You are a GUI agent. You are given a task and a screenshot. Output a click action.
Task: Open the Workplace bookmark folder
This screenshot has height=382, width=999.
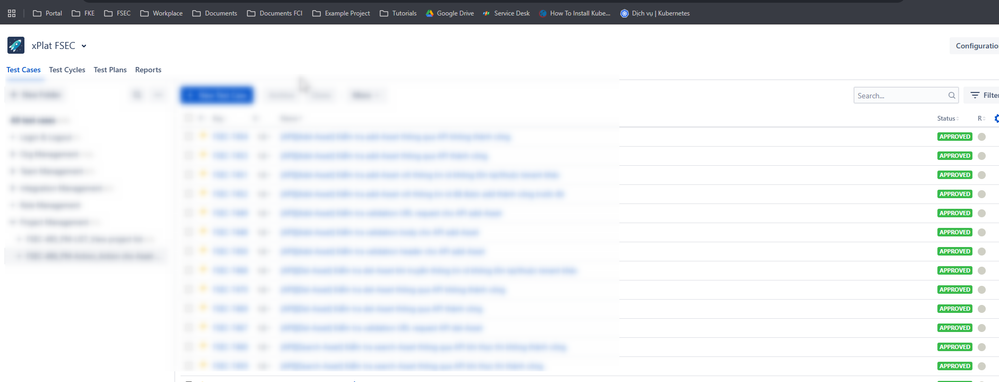(x=161, y=13)
